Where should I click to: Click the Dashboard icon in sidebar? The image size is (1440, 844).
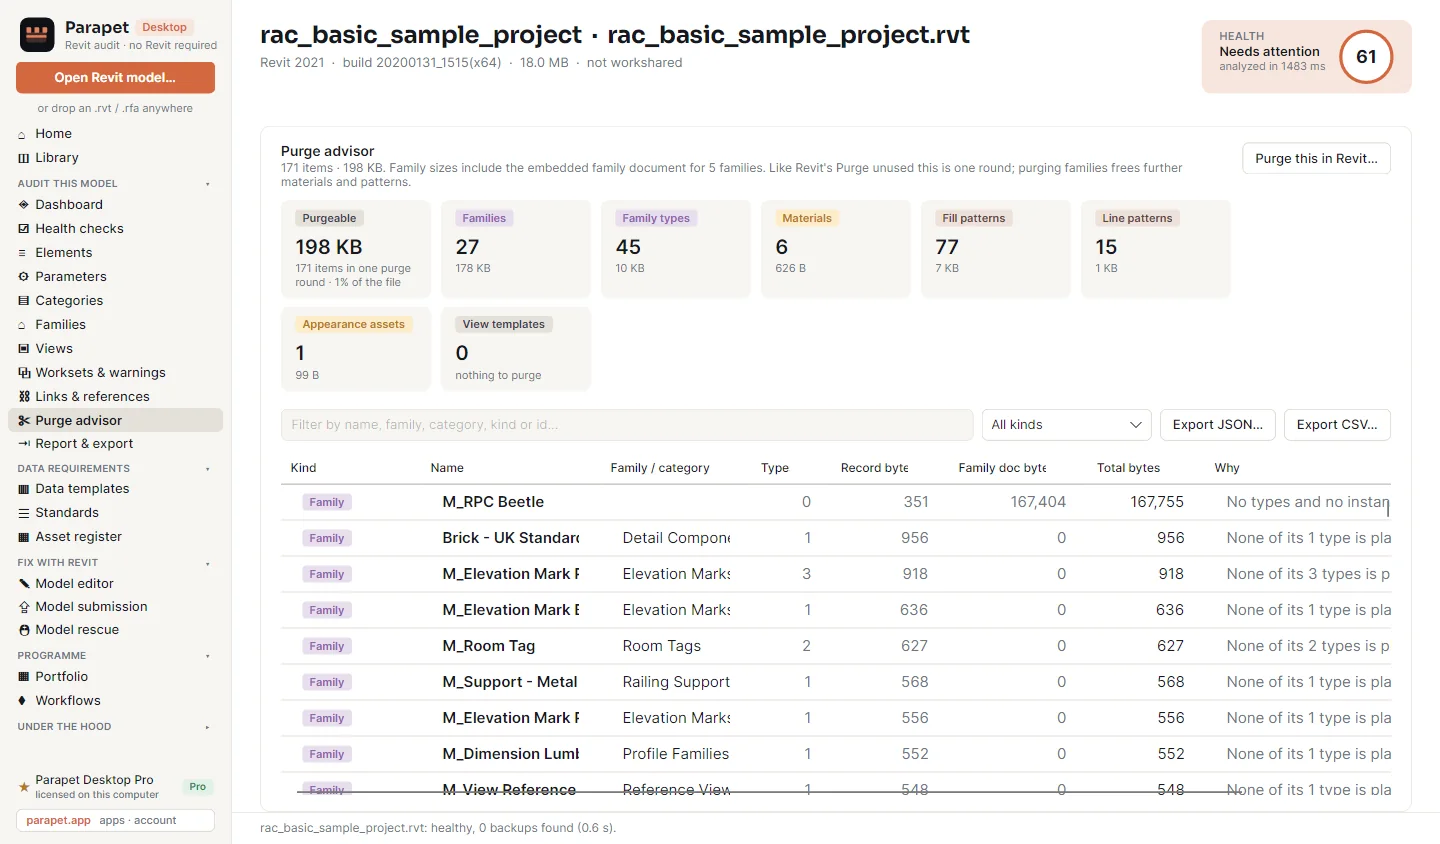(23, 205)
